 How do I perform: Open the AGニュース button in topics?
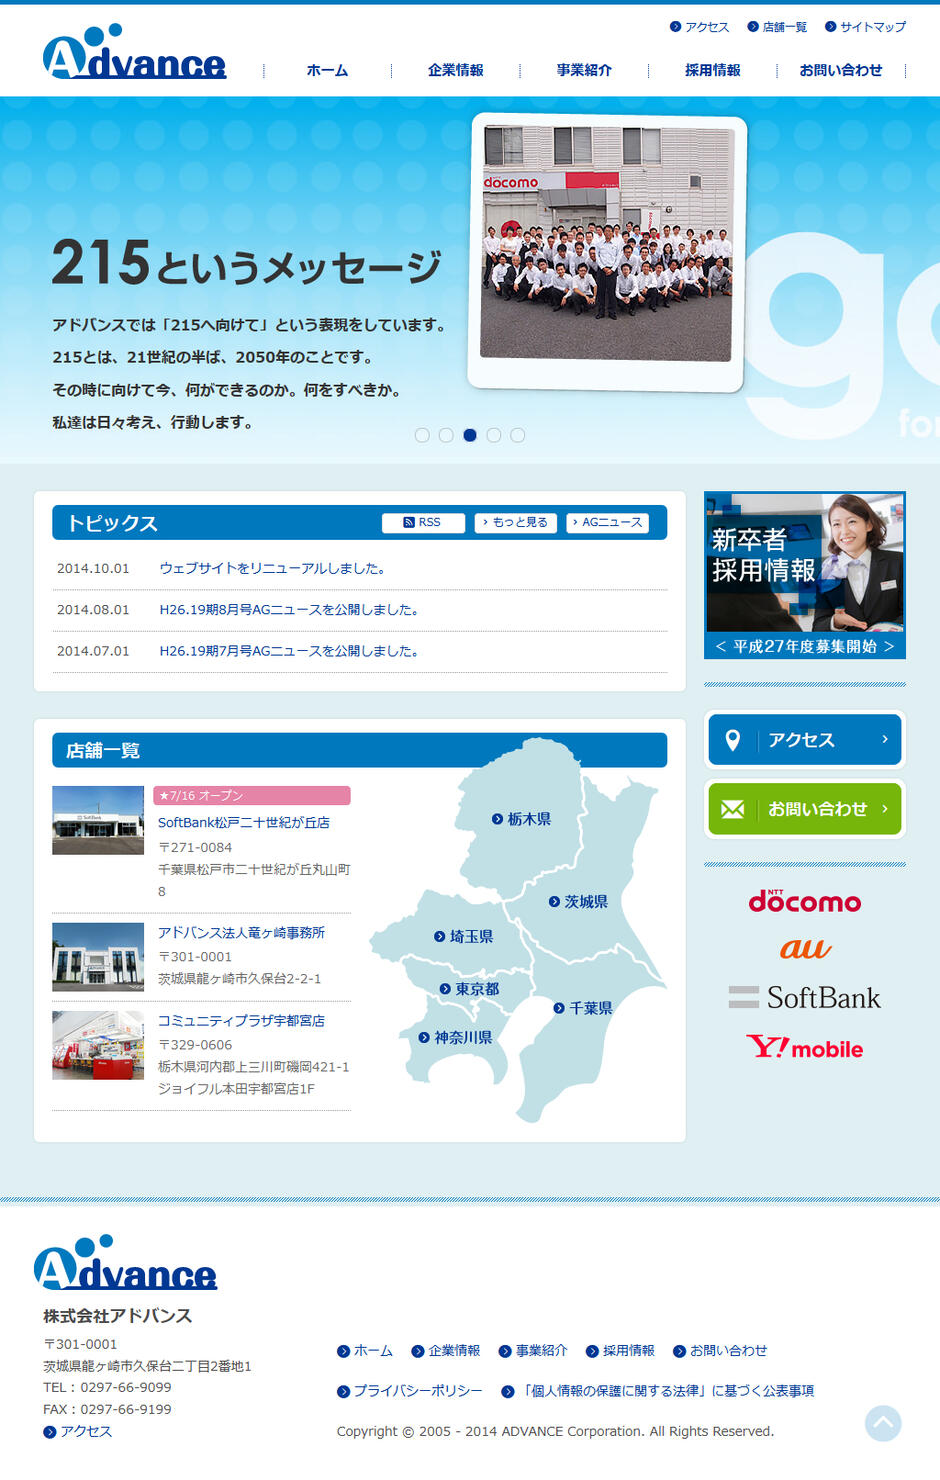[607, 523]
